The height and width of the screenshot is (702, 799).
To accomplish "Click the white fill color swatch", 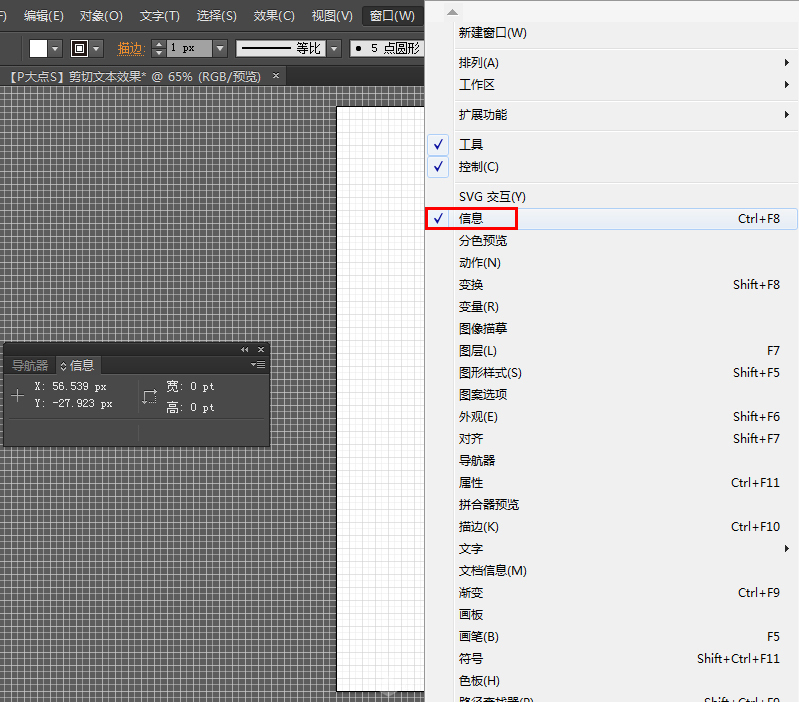I will click(38, 48).
